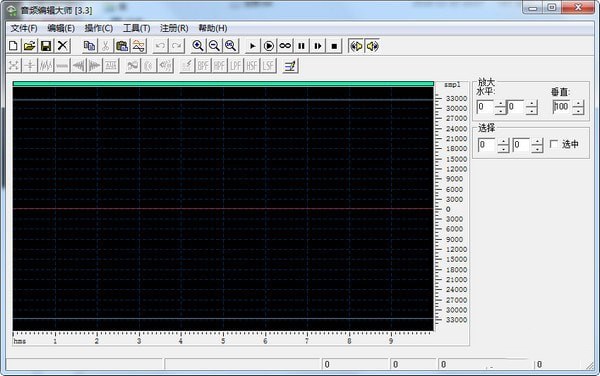Increase first 水平 zoom stepper value
The height and width of the screenshot is (376, 600).
[501, 104]
